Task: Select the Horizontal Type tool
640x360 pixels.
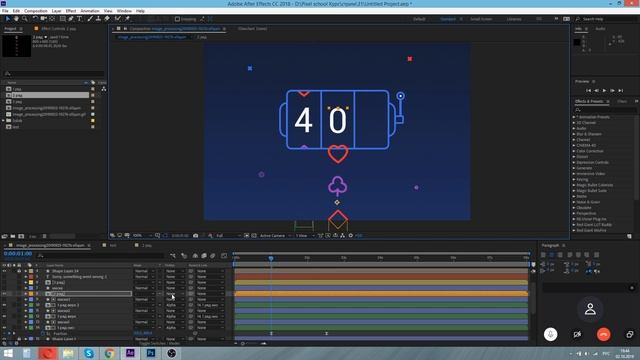Action: coord(80,19)
